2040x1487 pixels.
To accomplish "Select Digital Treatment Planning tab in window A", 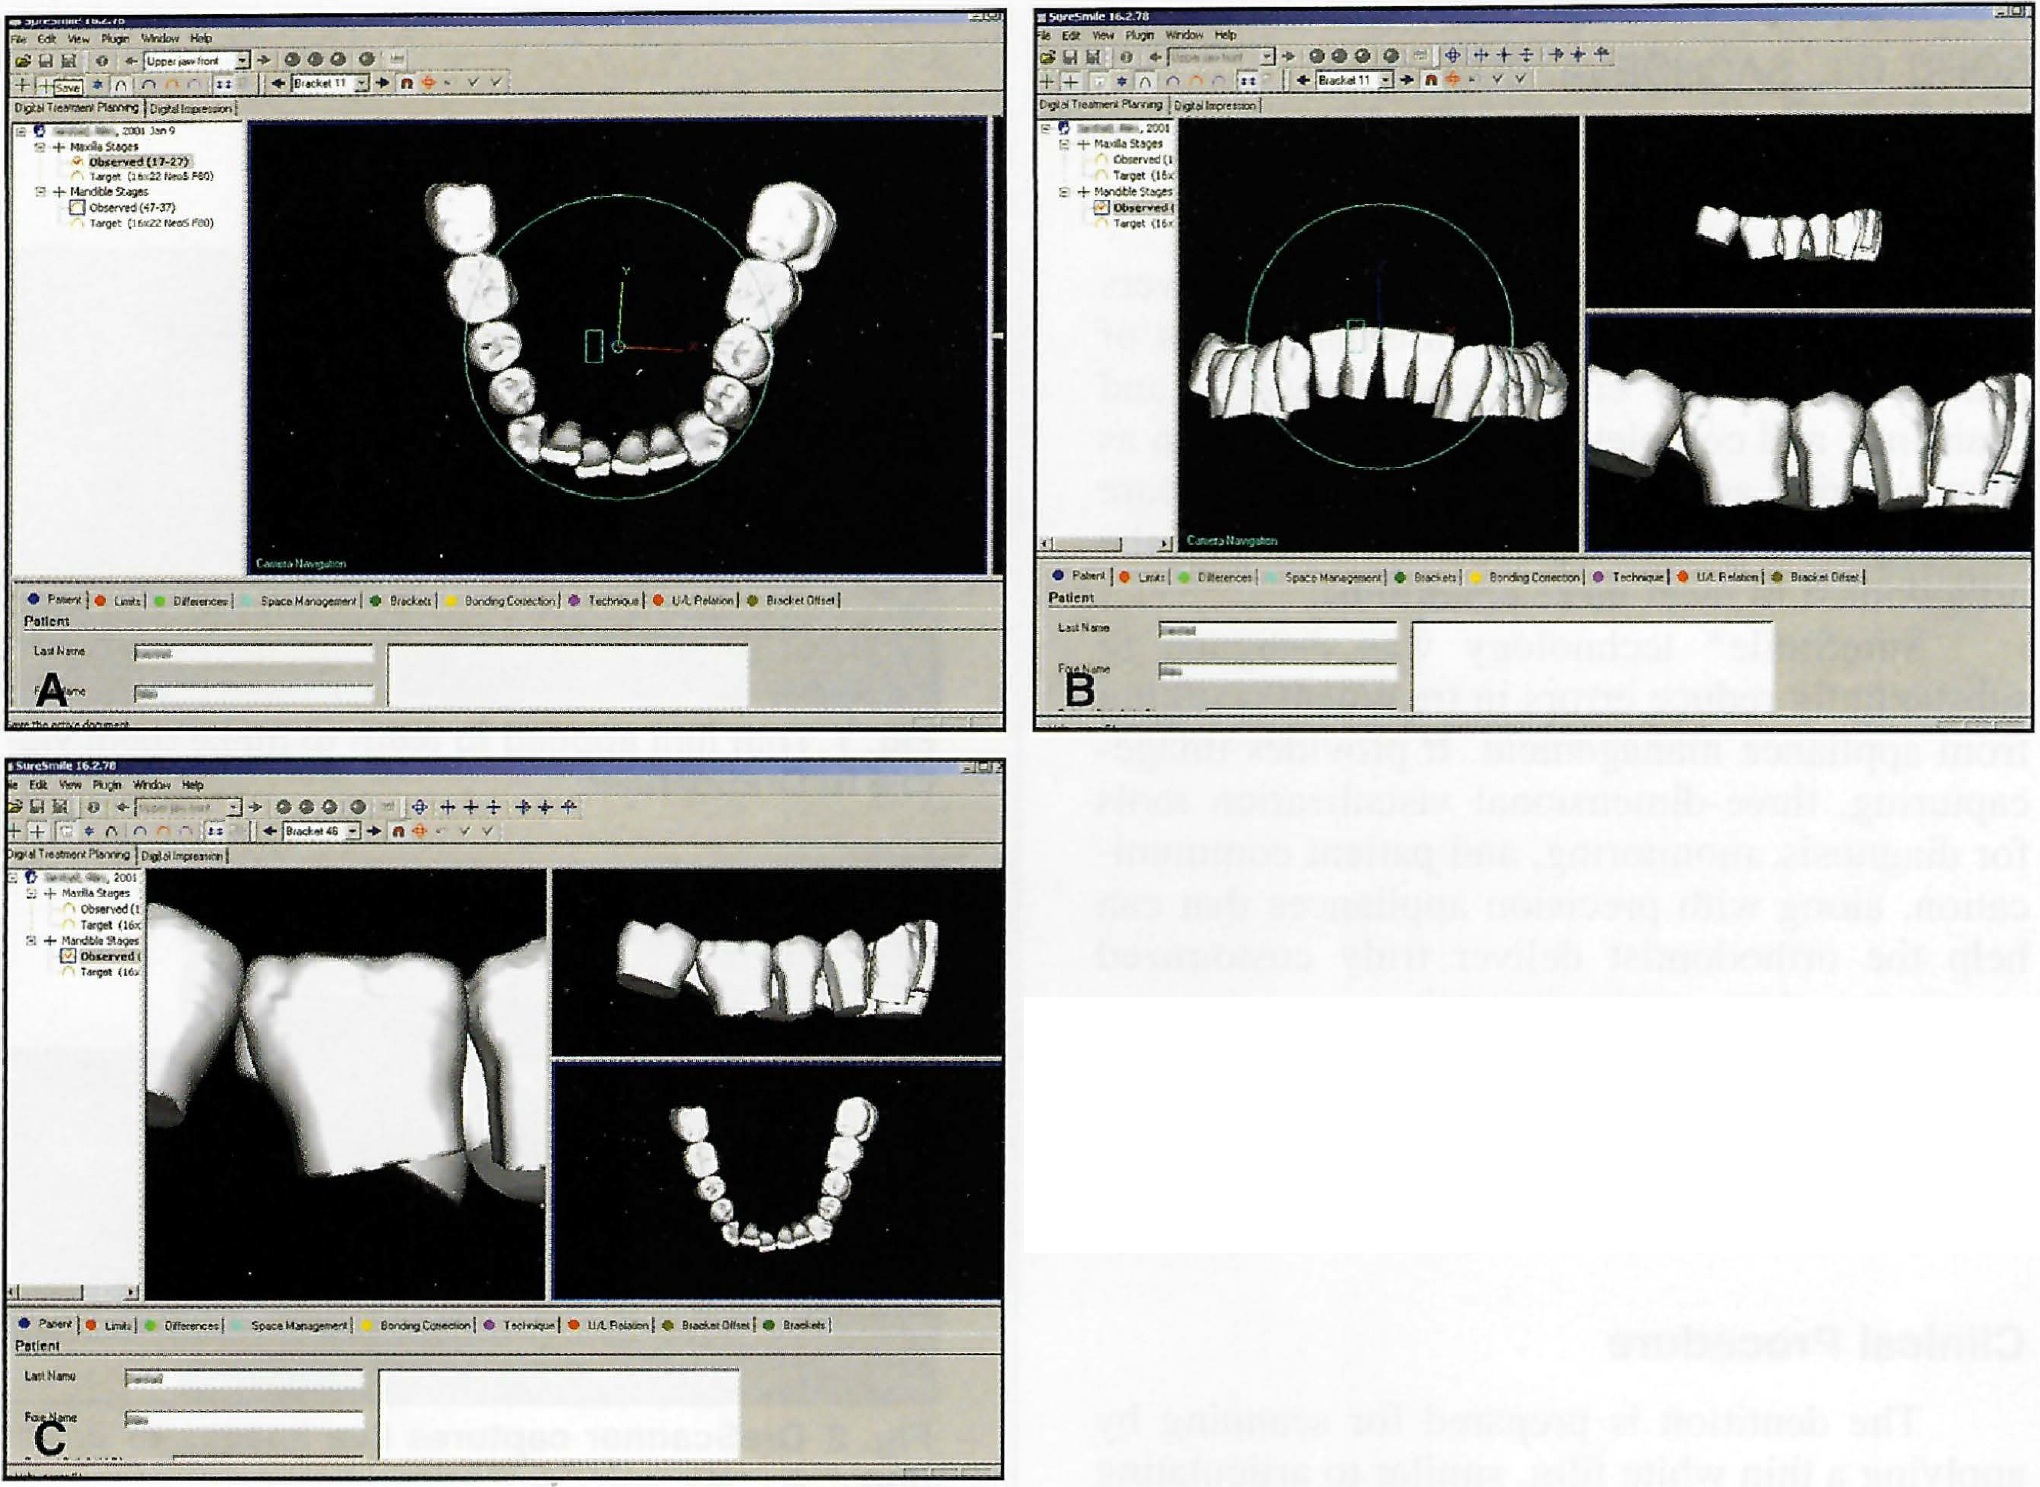I will pyautogui.click(x=77, y=108).
